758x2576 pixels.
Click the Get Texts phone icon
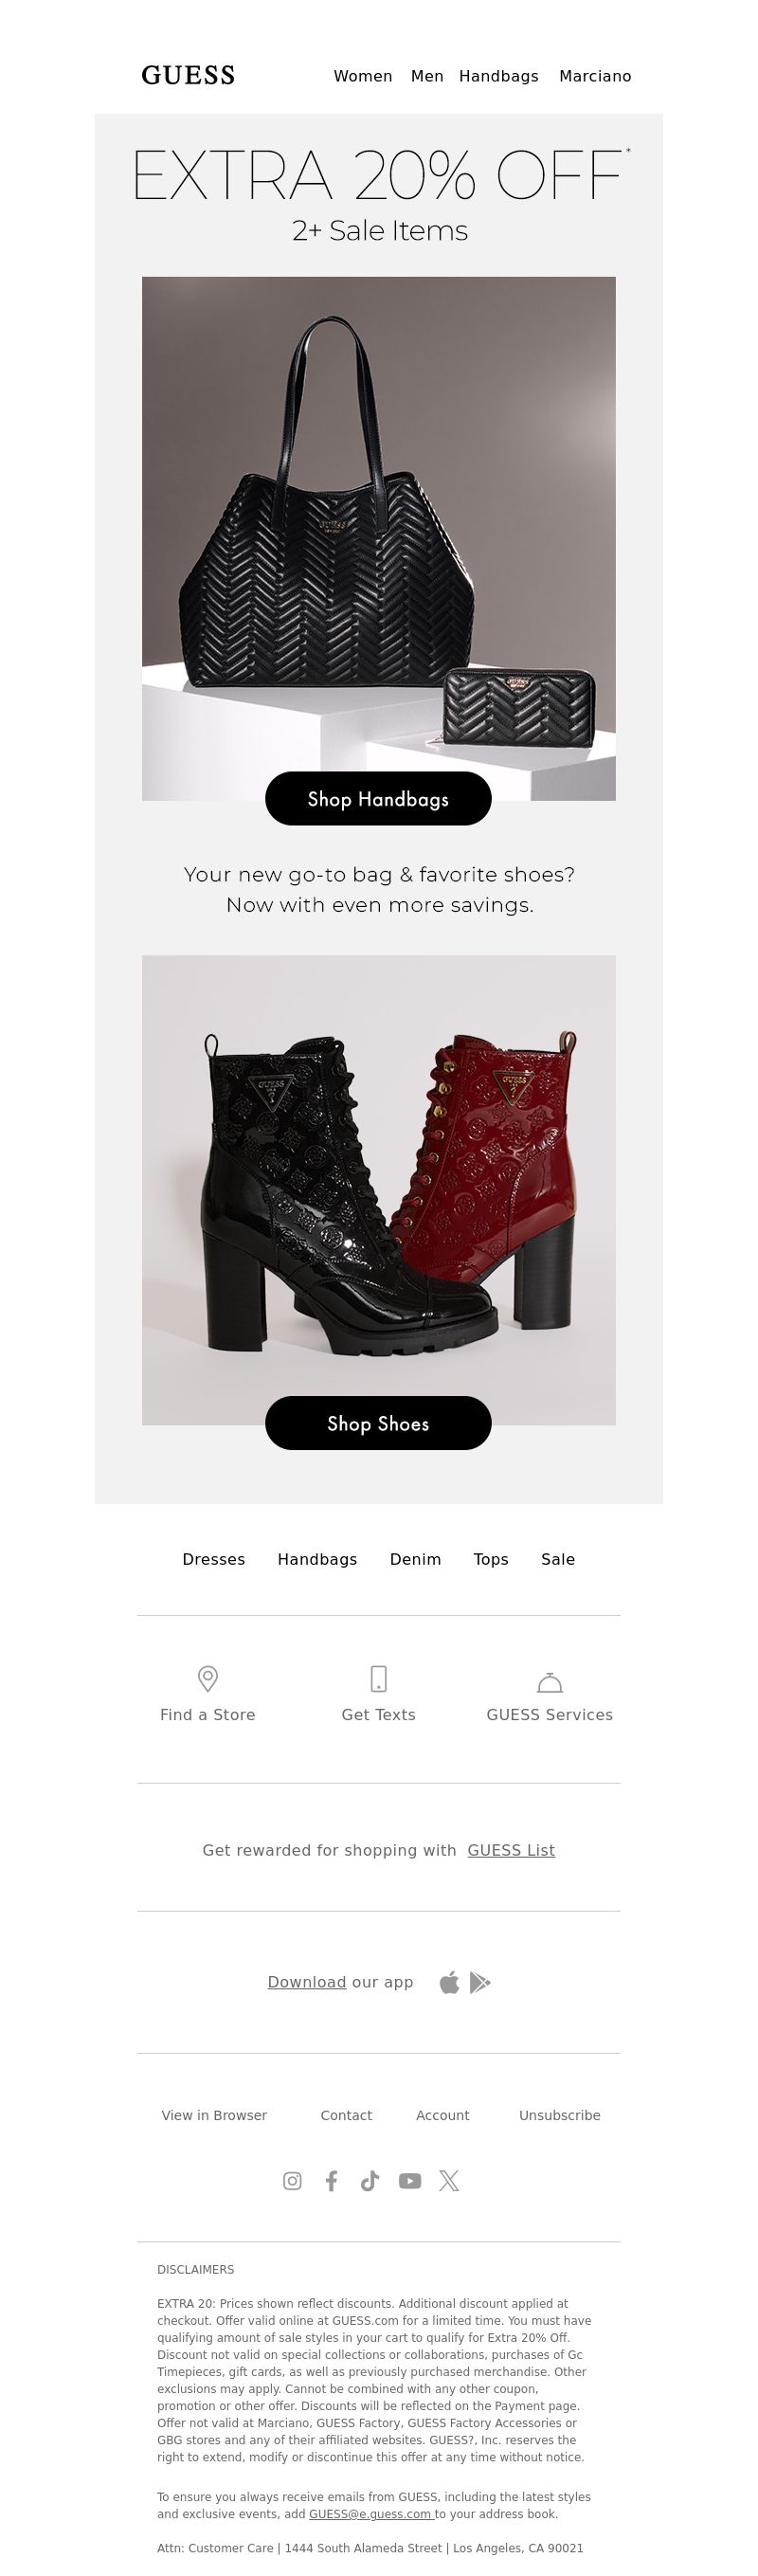tap(378, 1678)
